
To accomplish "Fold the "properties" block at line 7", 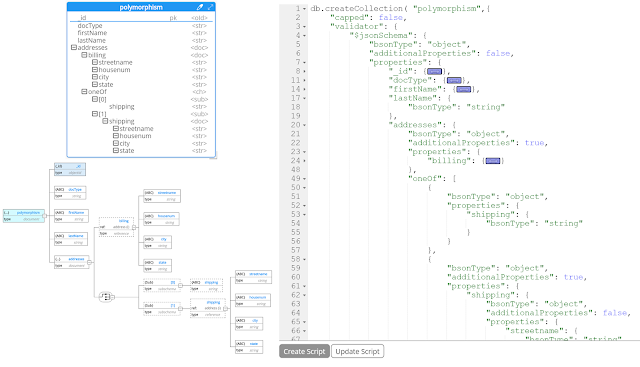I will (x=304, y=63).
